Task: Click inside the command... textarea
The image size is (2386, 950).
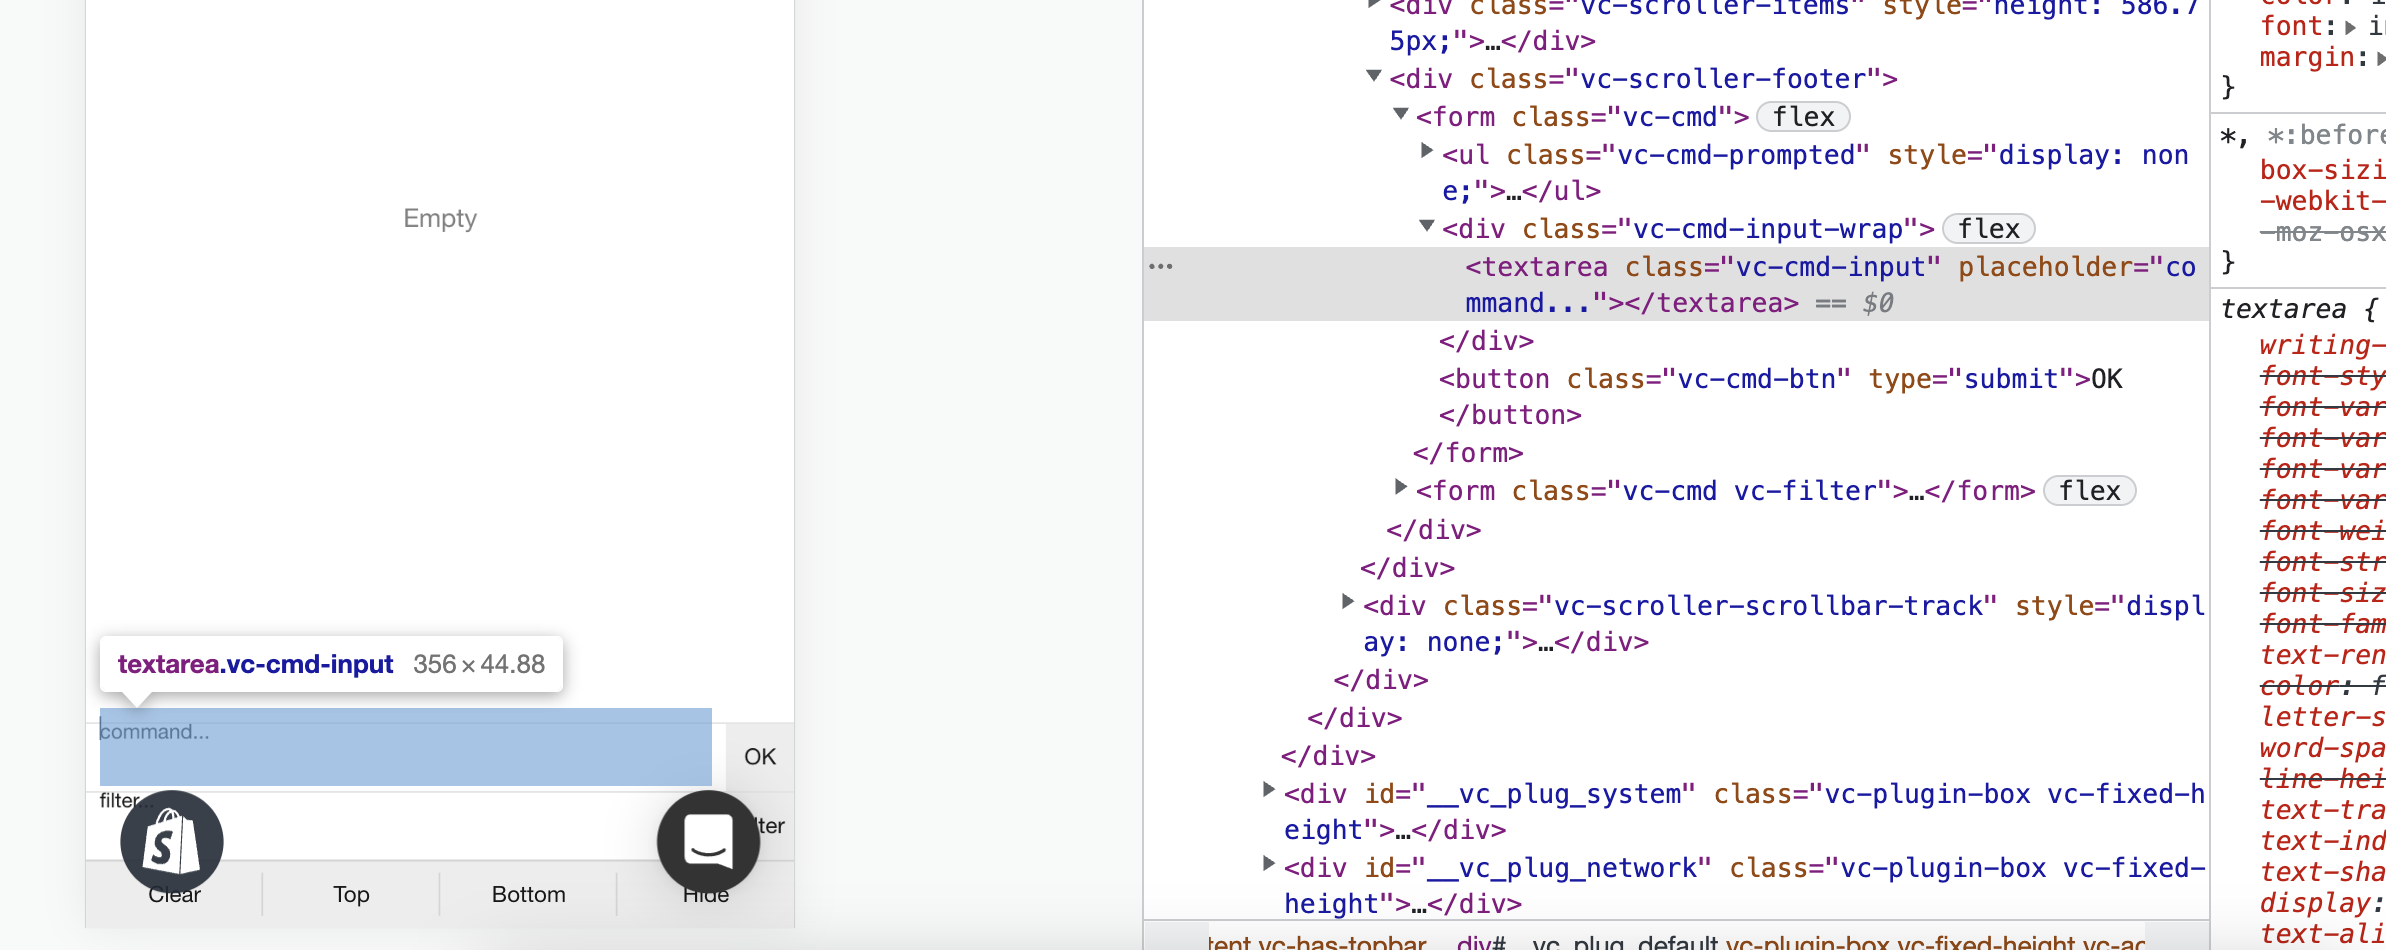Action: (400, 747)
